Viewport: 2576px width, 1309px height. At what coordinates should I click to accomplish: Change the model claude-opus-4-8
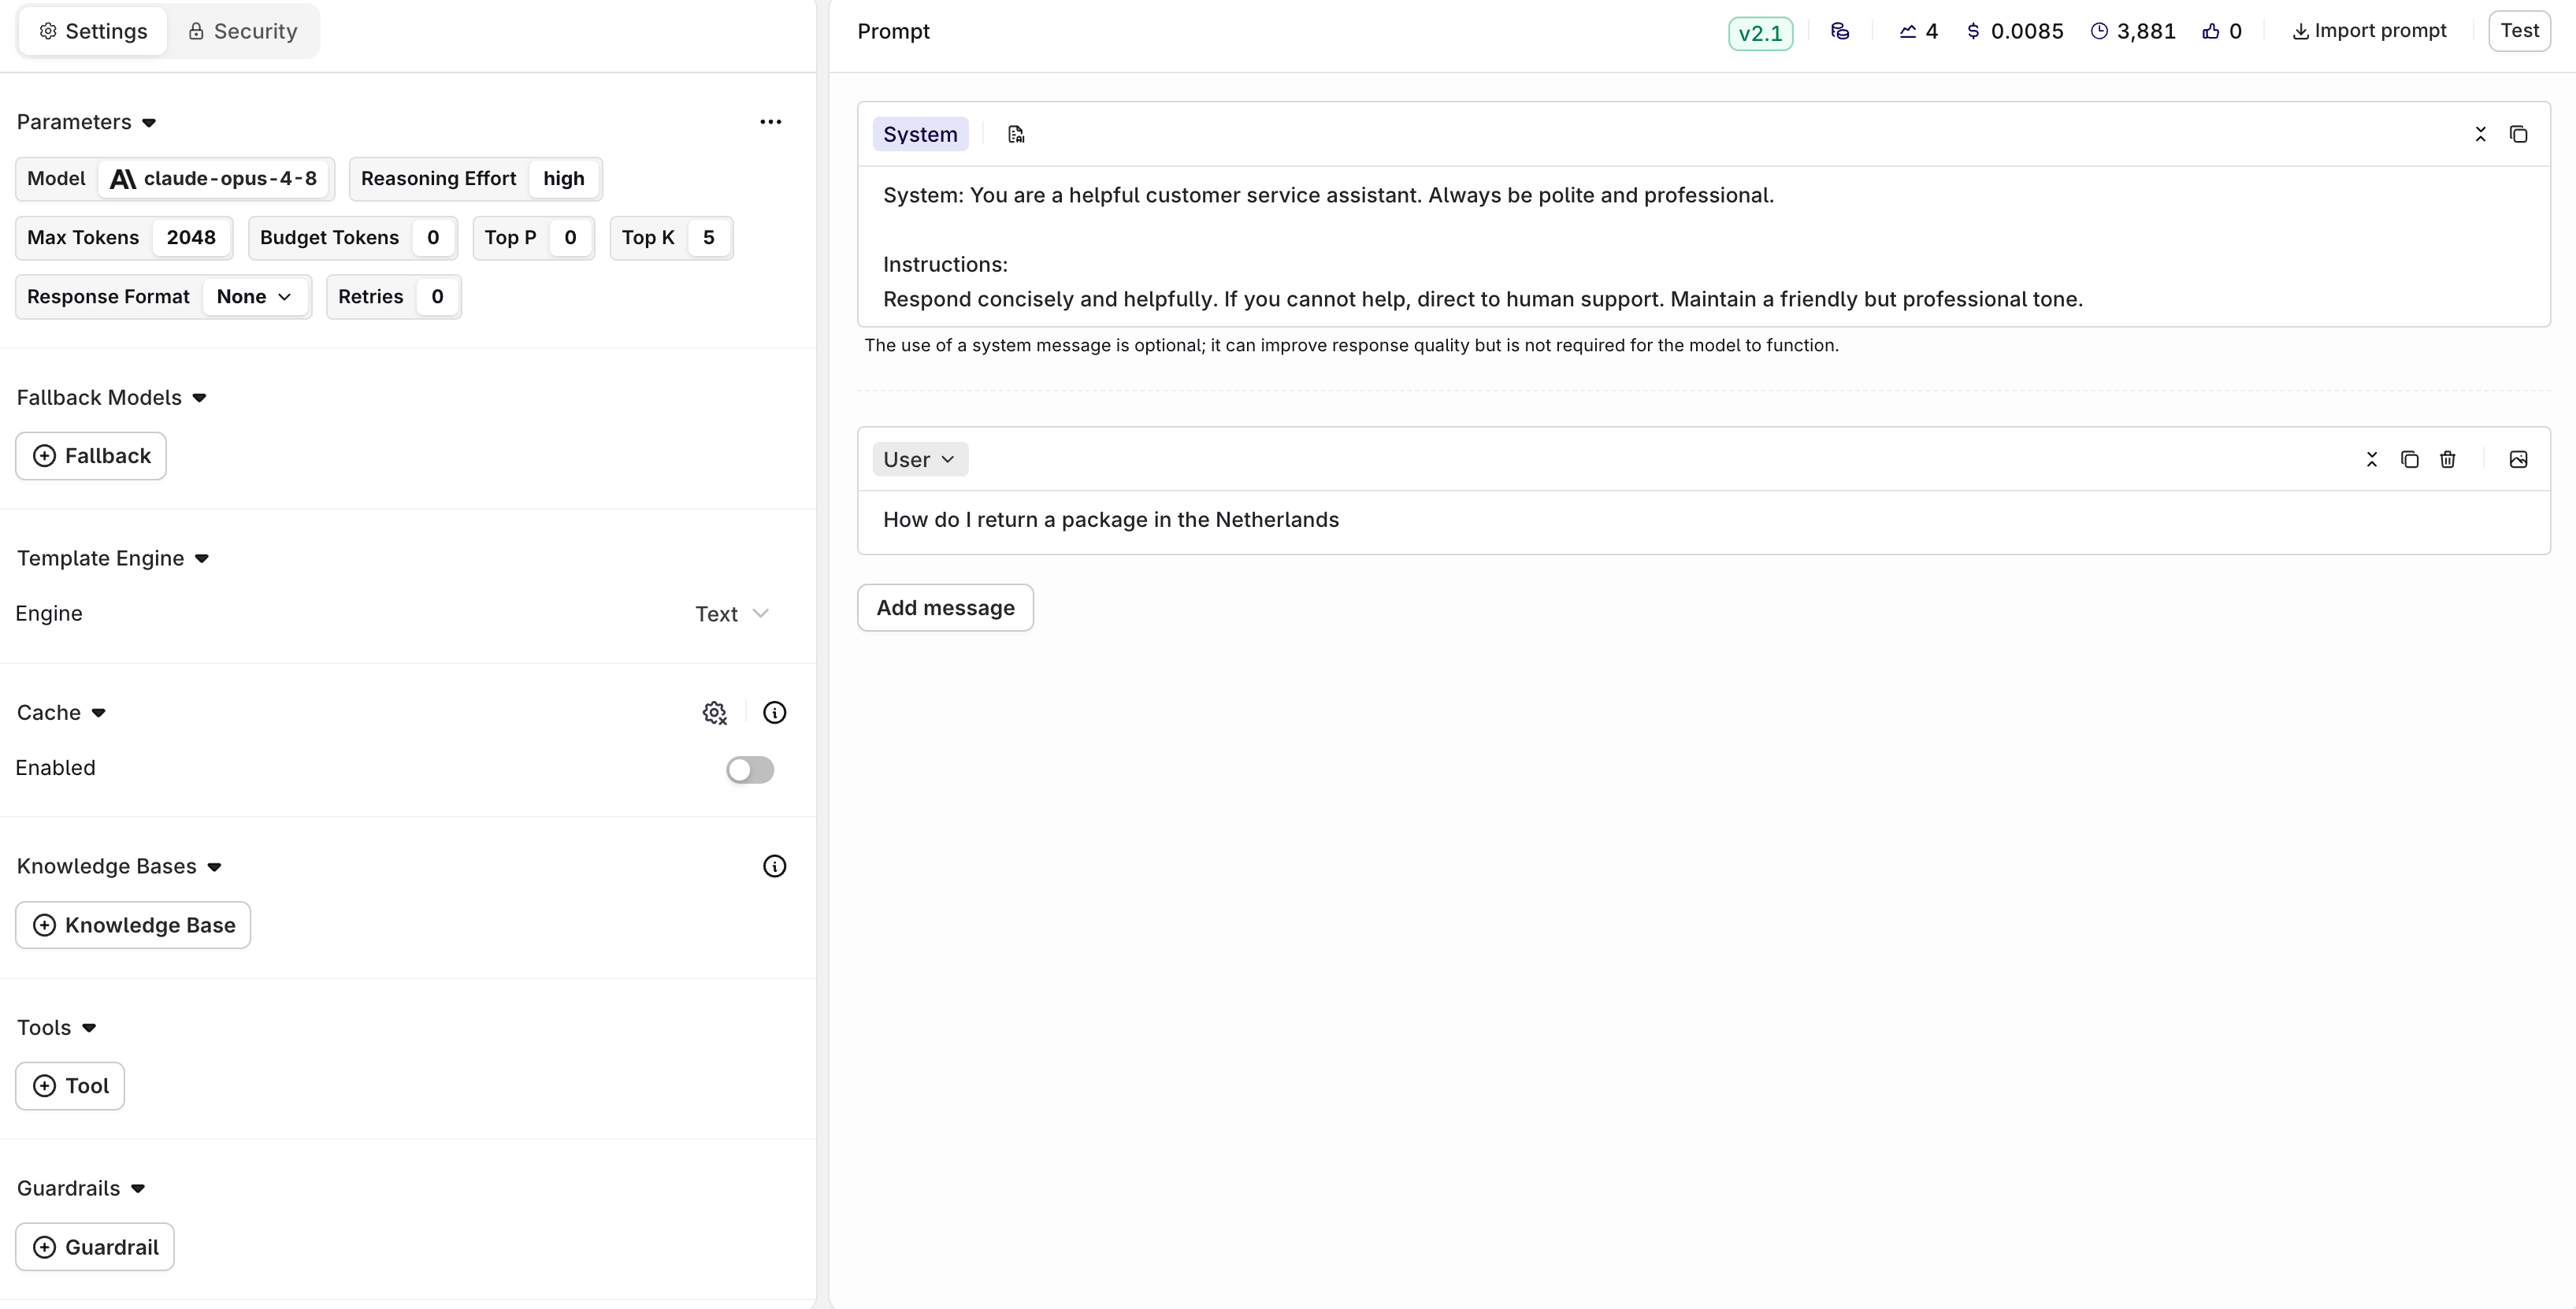coord(214,179)
